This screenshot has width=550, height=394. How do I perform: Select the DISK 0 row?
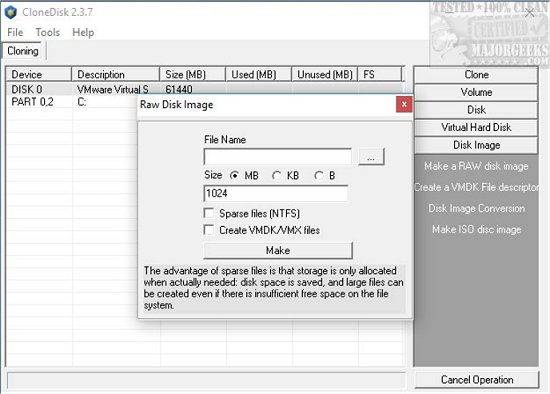point(204,89)
